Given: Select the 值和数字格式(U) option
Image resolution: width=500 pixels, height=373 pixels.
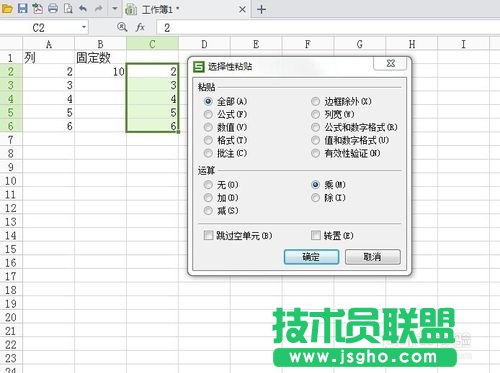Looking at the screenshot, I should pyautogui.click(x=350, y=140).
